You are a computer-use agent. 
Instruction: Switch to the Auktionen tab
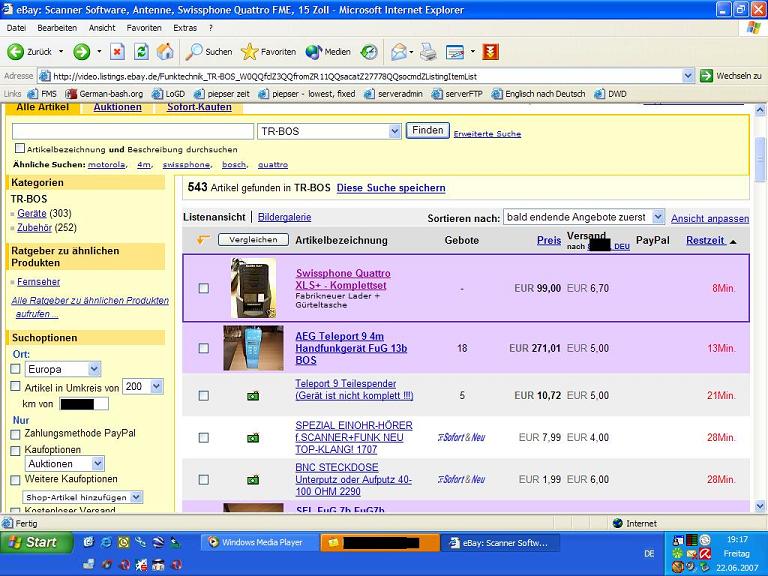(x=117, y=107)
